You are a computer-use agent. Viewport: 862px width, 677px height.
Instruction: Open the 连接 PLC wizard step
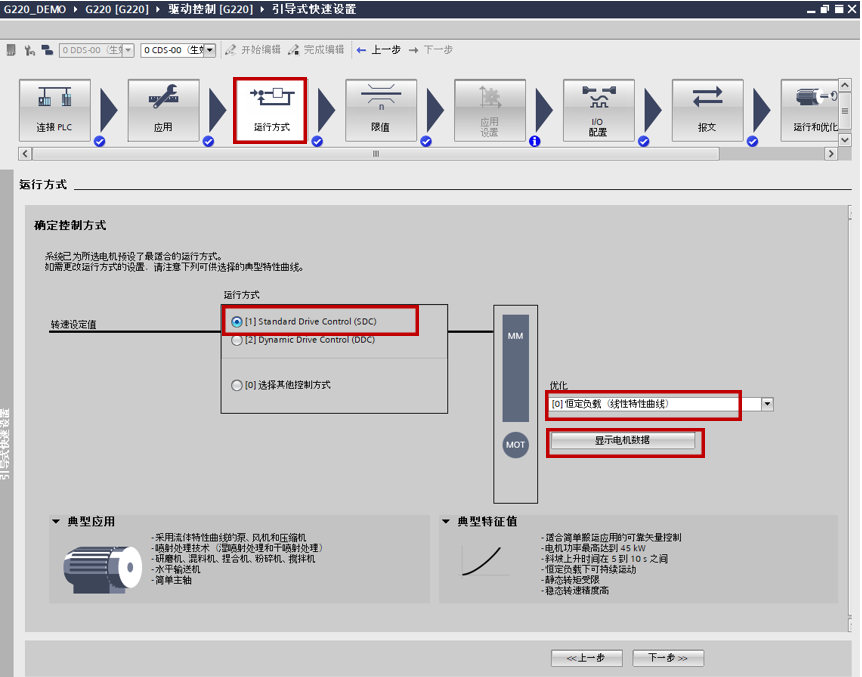click(x=55, y=110)
